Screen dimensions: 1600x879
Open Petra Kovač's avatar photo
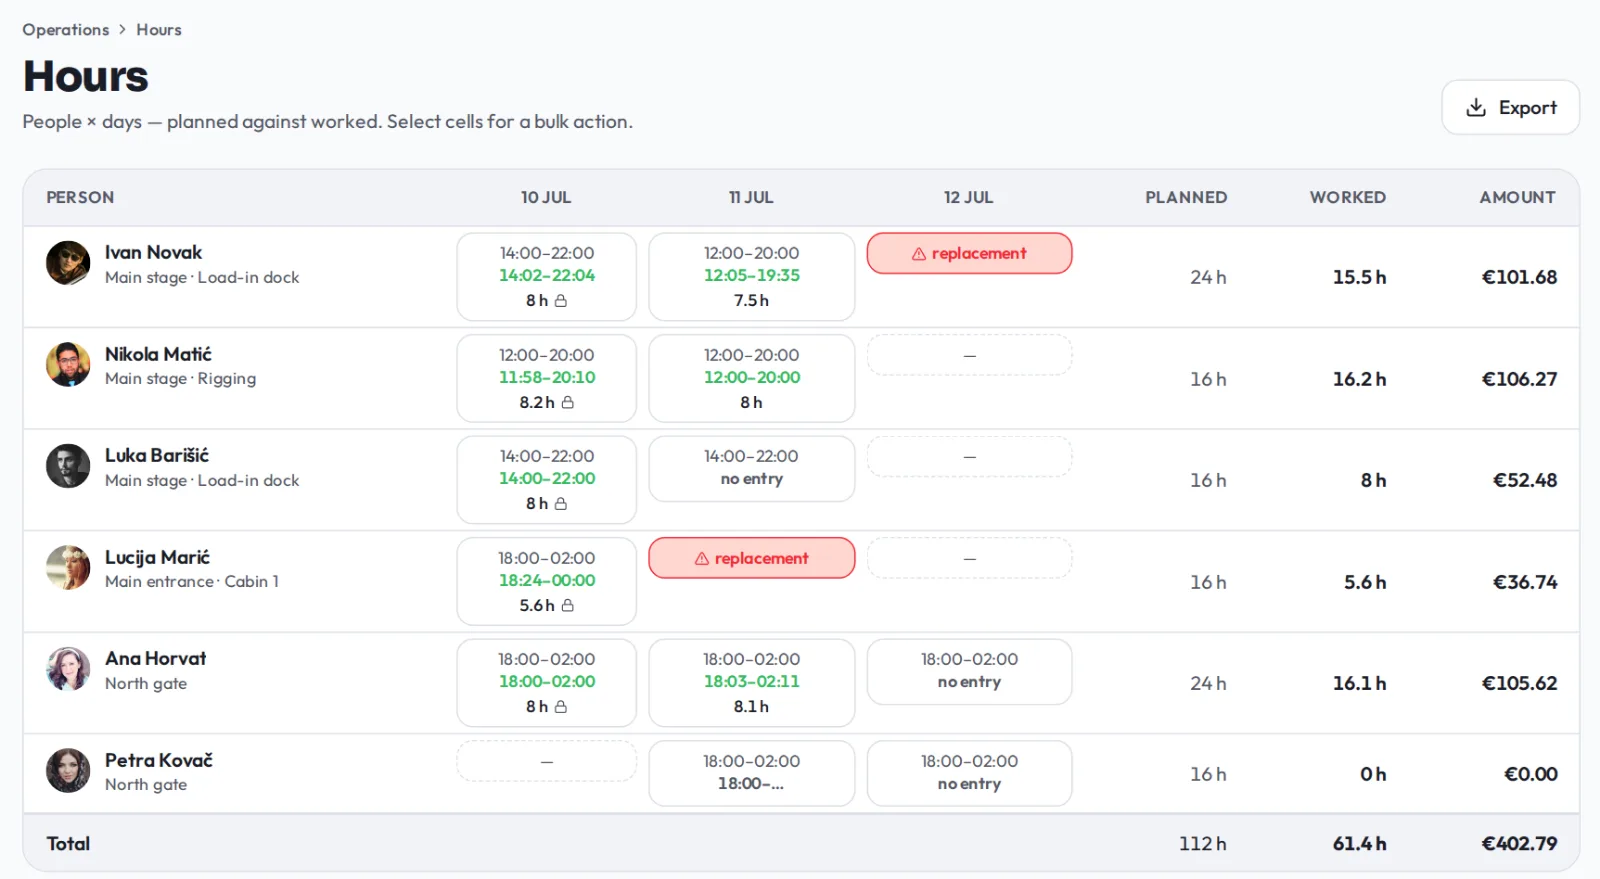[x=68, y=770]
